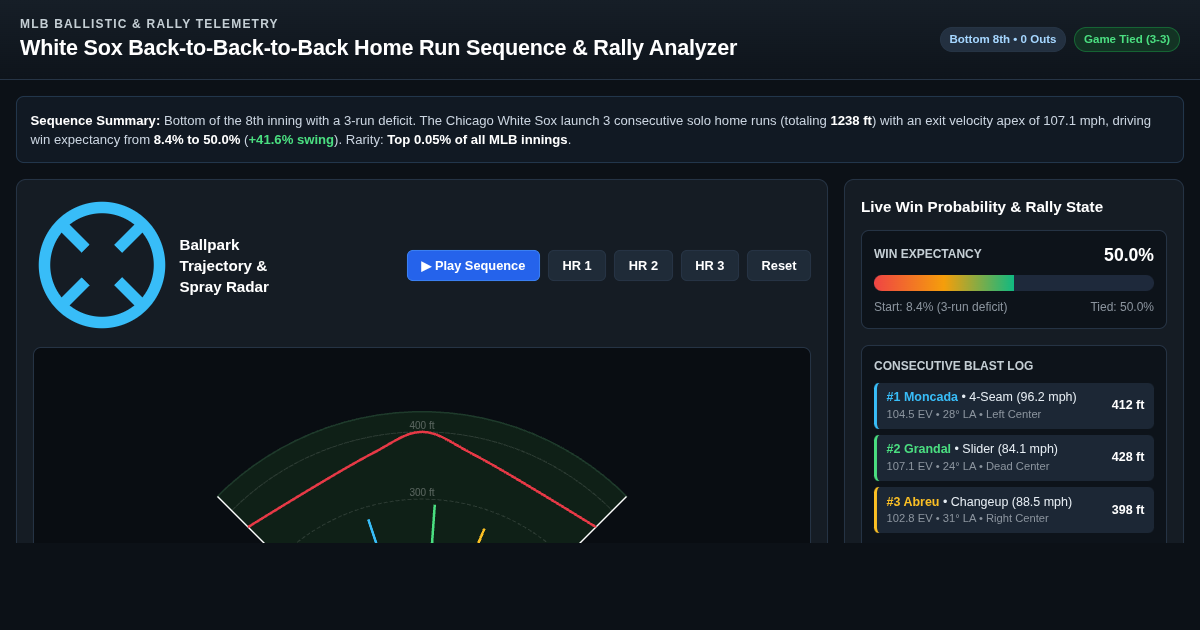
Task: Show the HR 2 trajectory
Action: (643, 265)
